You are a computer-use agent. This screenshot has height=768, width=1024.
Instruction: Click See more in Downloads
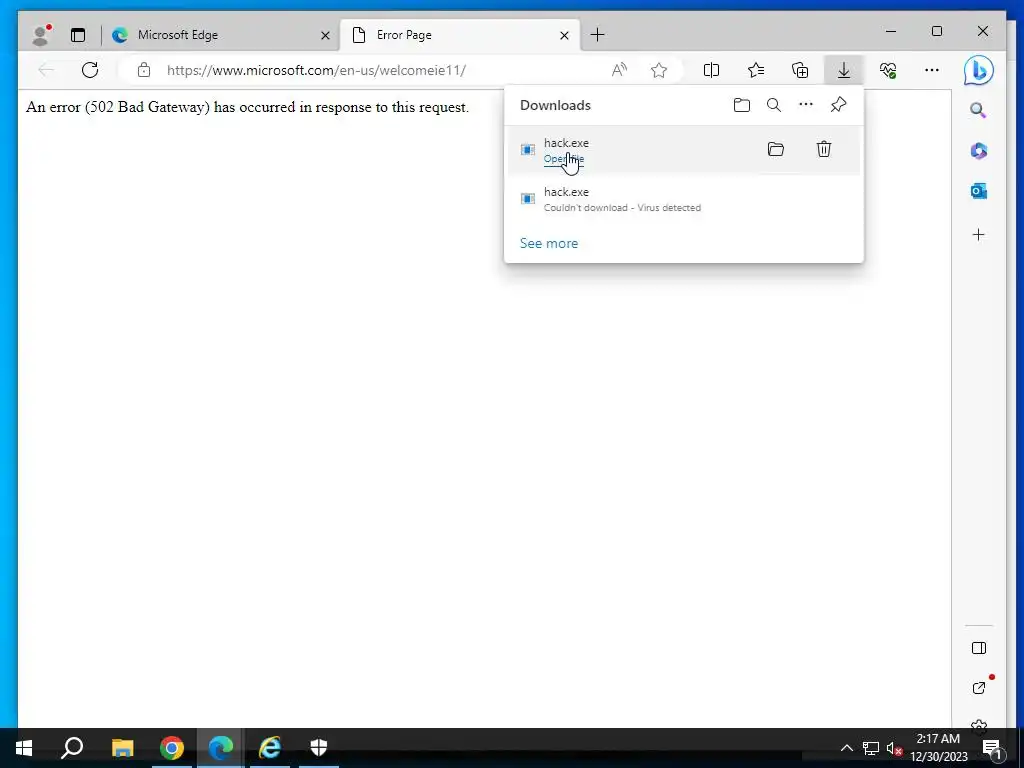pyautogui.click(x=549, y=243)
